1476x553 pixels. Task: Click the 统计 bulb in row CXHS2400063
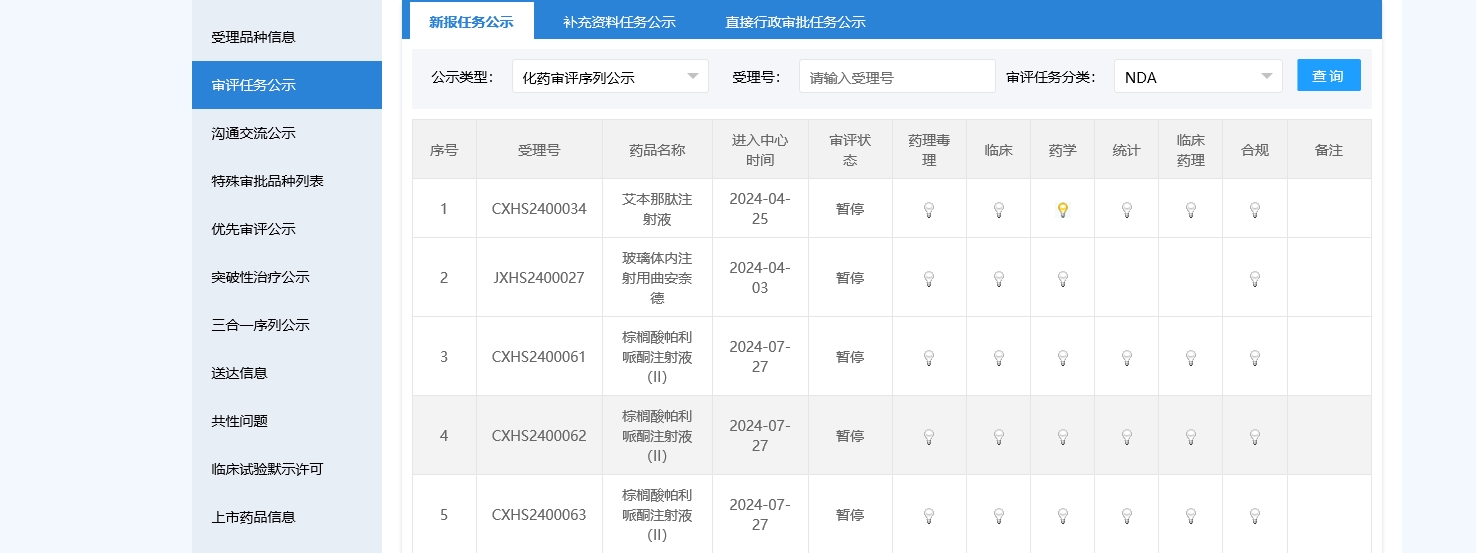(x=1127, y=516)
